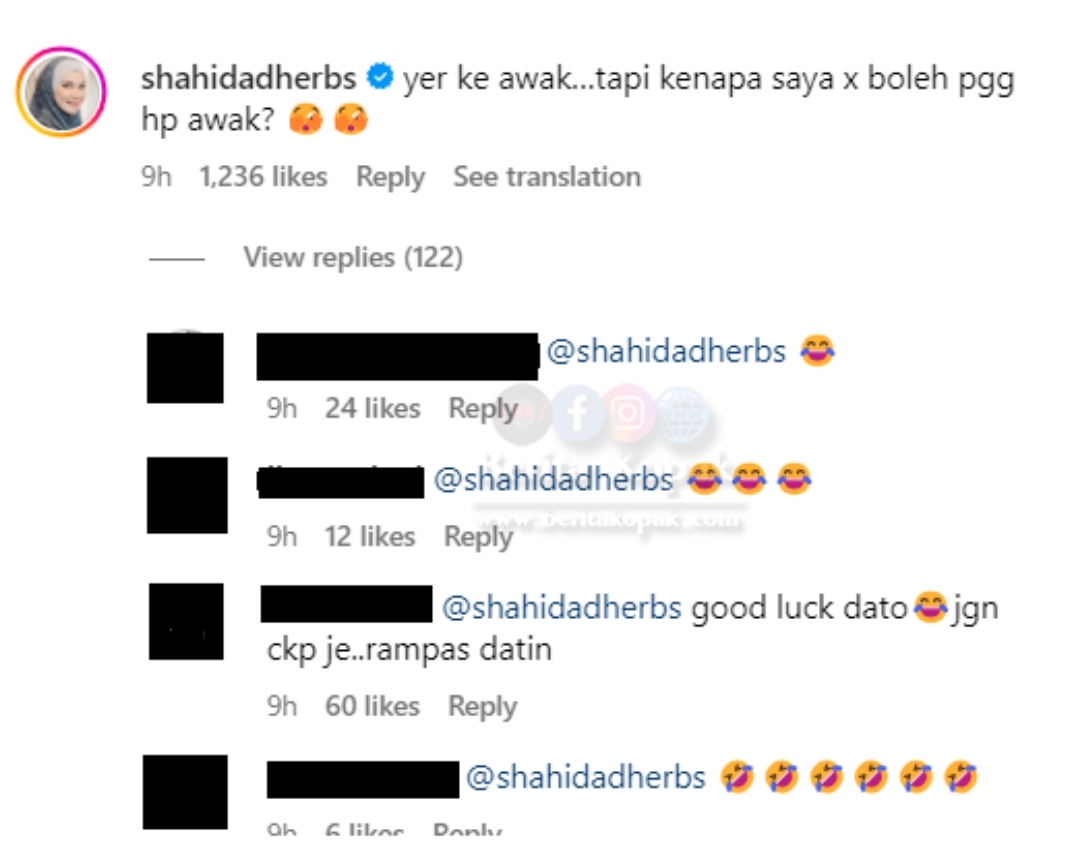
Task: Expand View replies (122)
Action: (353, 257)
